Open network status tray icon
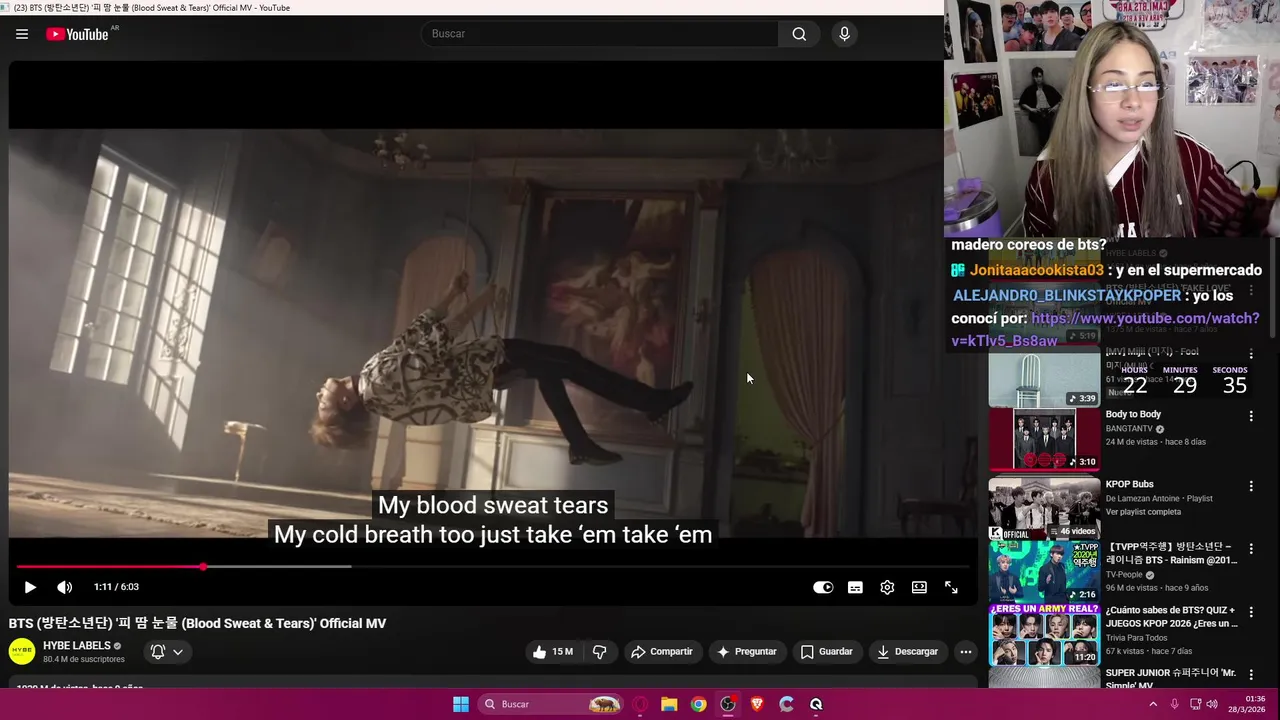The width and height of the screenshot is (1280, 720). (x=1195, y=704)
